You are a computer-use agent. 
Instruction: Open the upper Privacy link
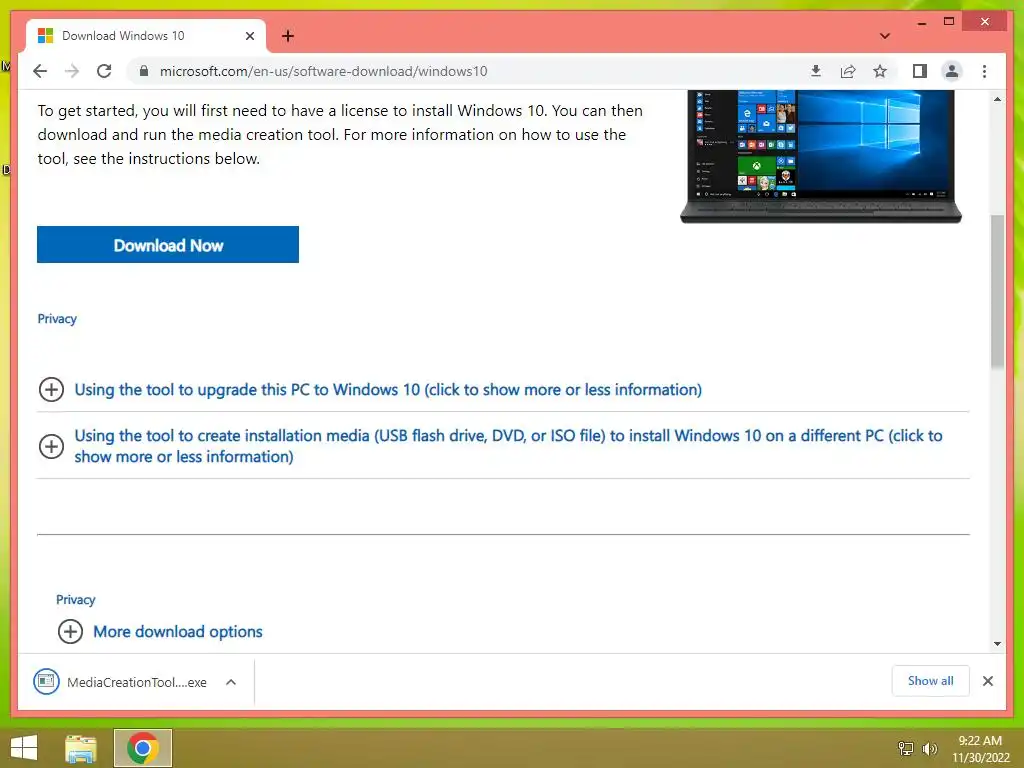pos(57,319)
